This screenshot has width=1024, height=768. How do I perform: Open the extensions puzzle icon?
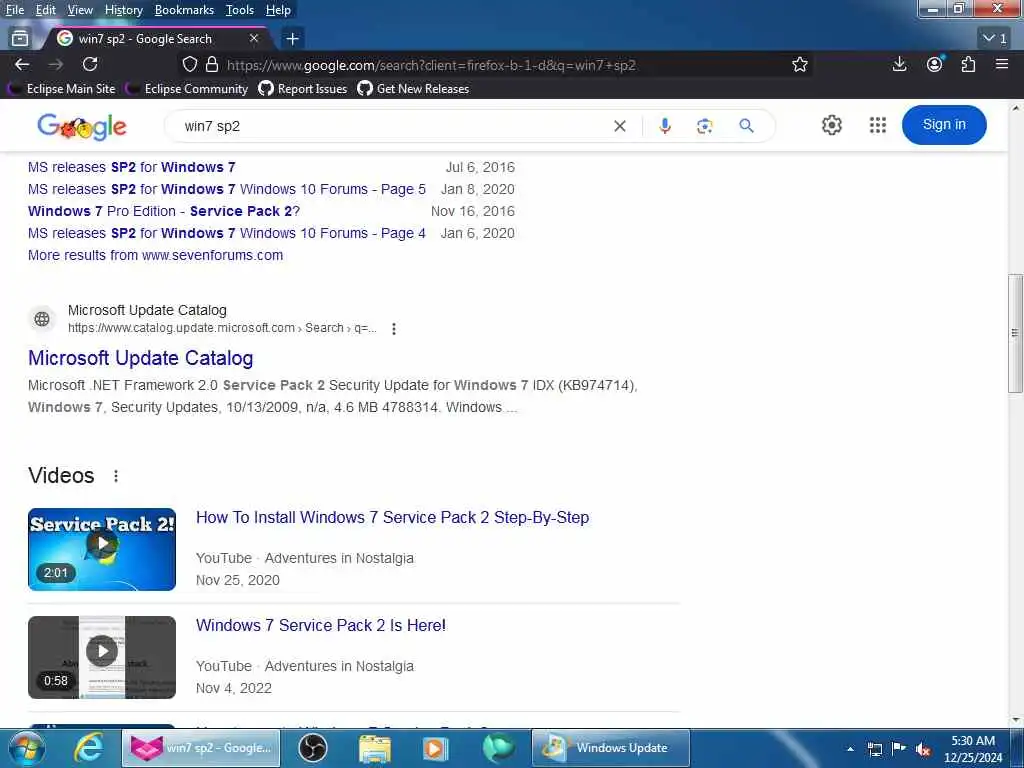[x=968, y=65]
